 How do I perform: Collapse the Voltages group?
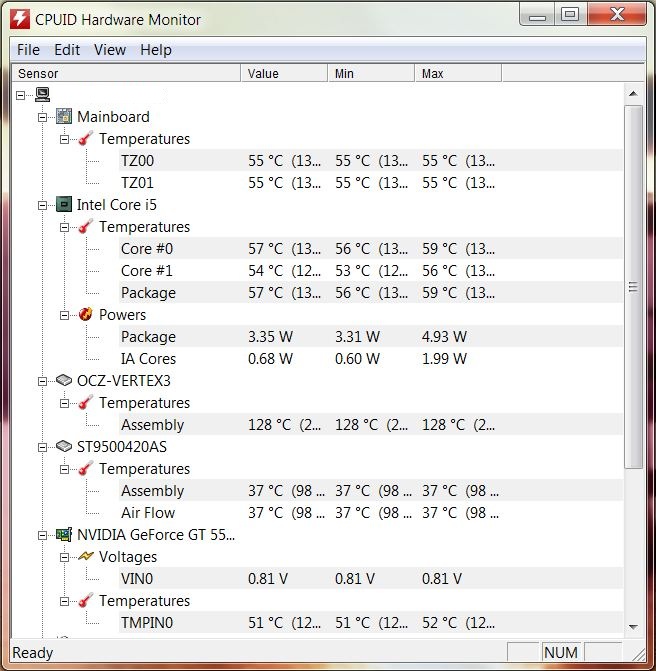tap(64, 557)
